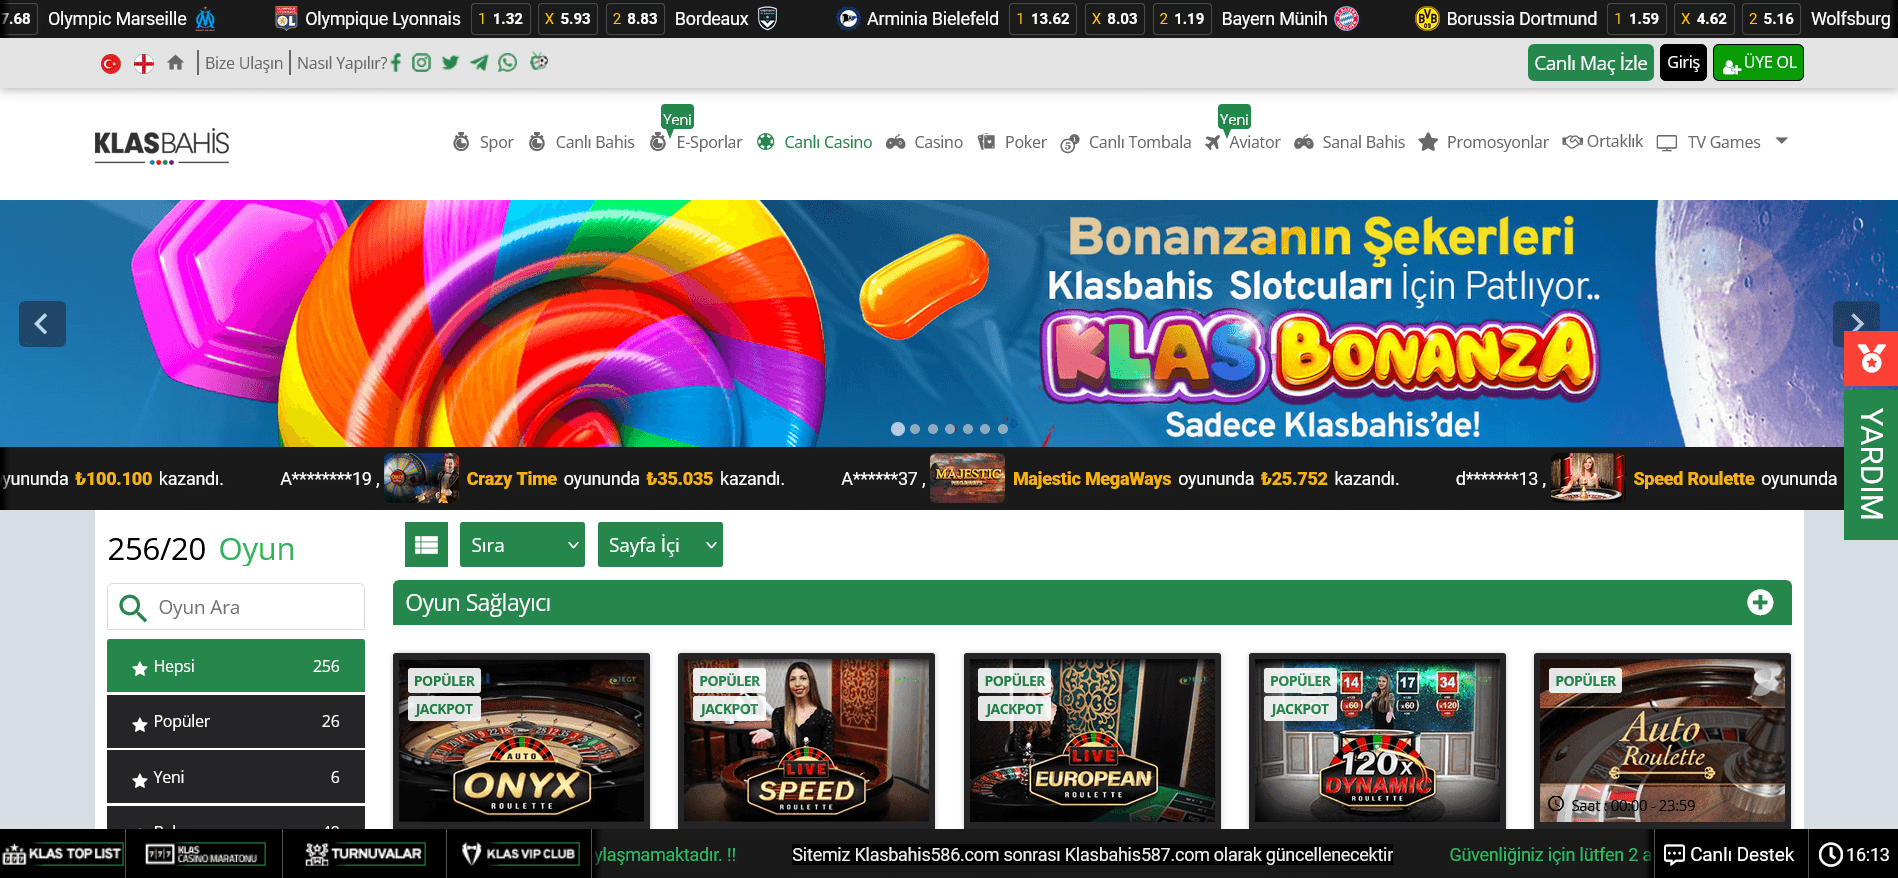Viewport: 1898px width, 878px height.
Task: Select the first banner pagination dot
Action: 898,429
